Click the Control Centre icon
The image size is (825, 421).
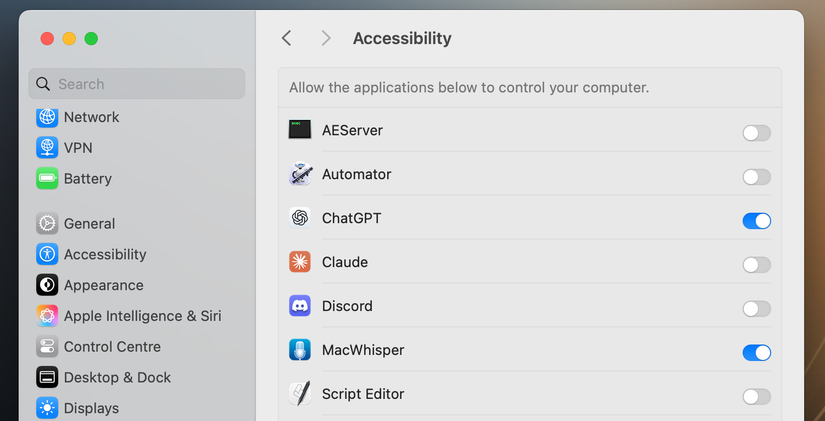47,346
